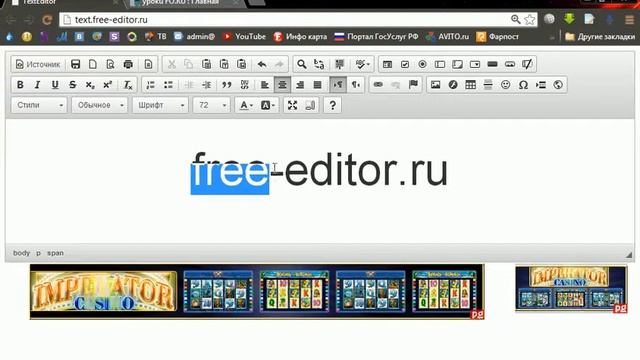640x360 pixels.
Task: Toggle subscript formatting
Action: tap(90, 84)
